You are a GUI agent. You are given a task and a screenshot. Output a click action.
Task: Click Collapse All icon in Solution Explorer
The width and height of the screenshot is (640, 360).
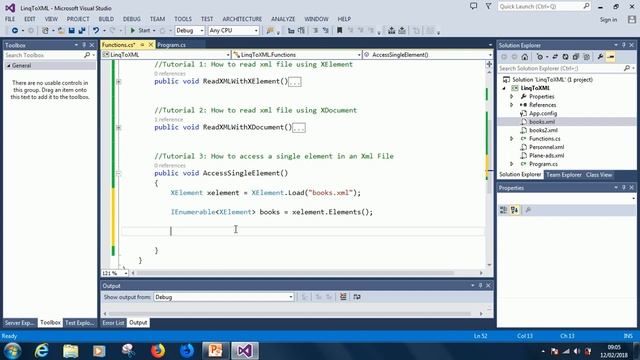576,57
